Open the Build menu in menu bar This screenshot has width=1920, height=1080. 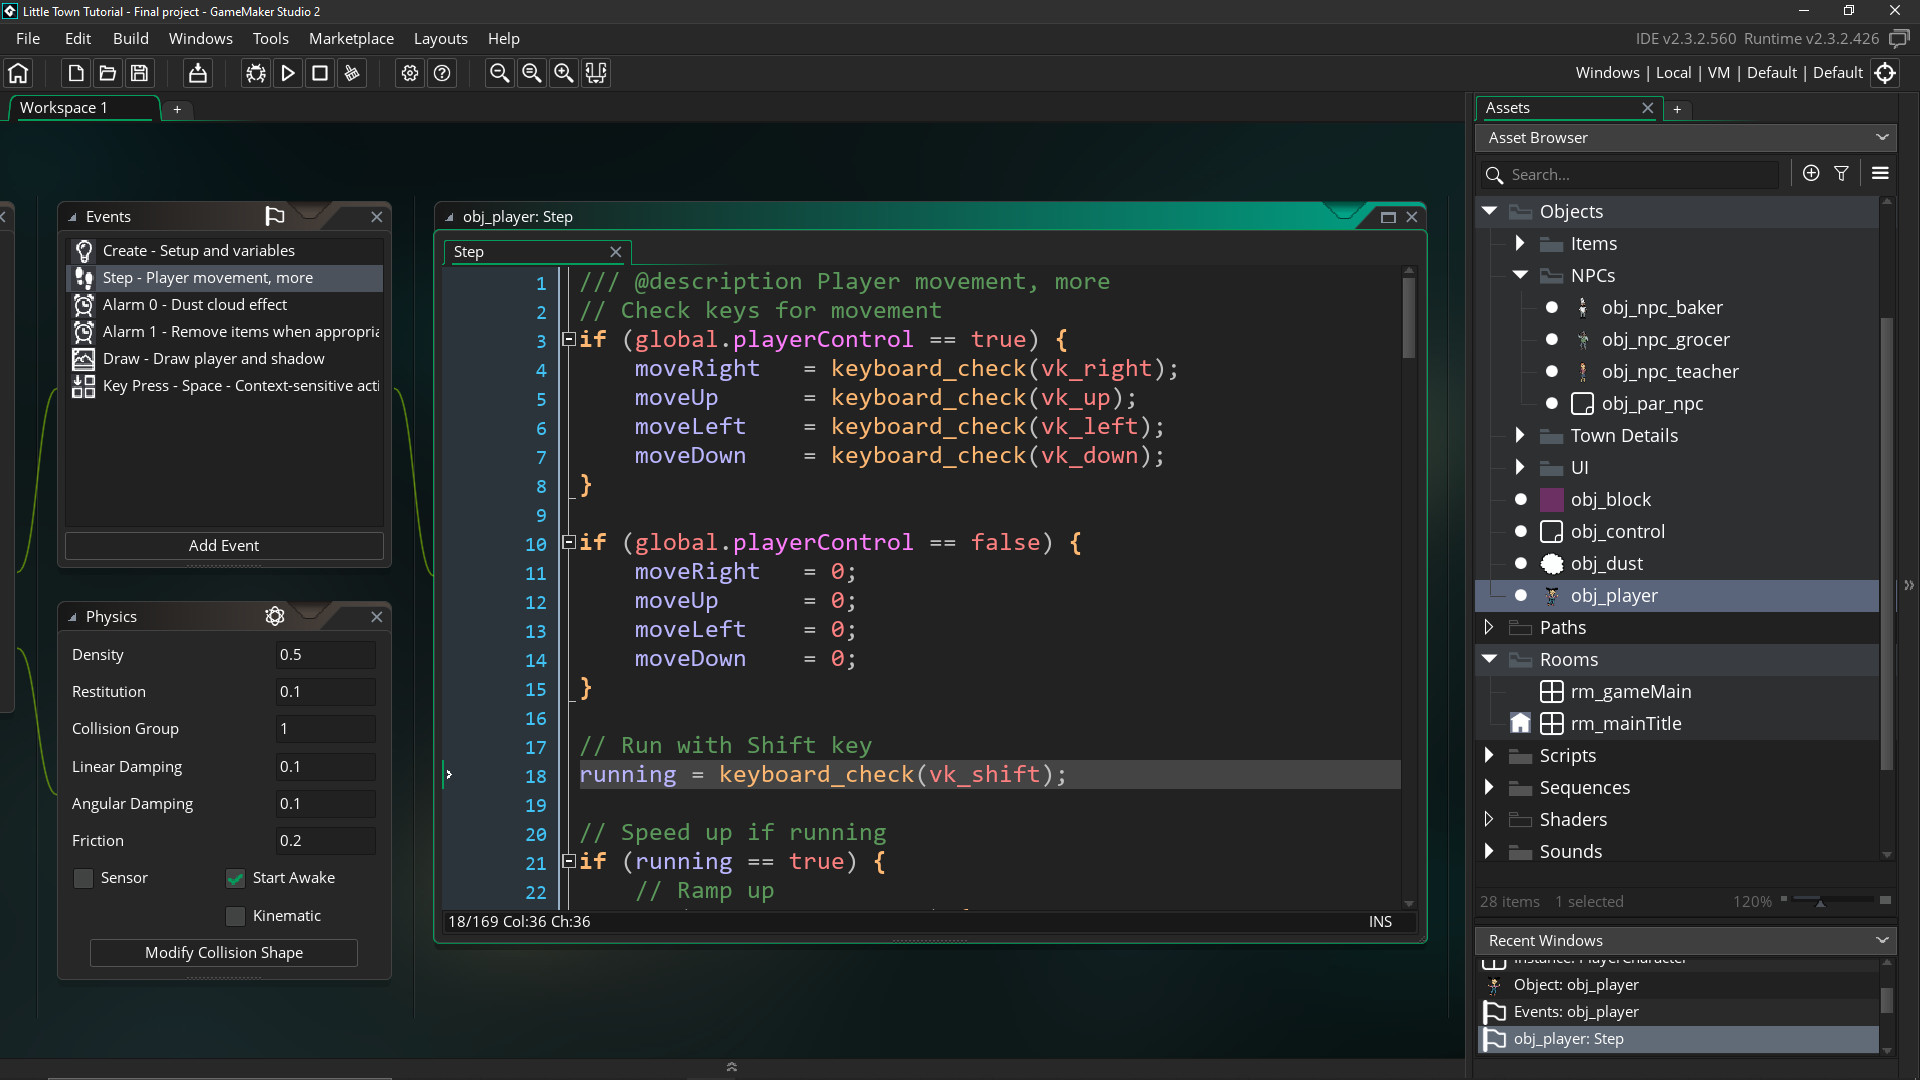point(131,38)
